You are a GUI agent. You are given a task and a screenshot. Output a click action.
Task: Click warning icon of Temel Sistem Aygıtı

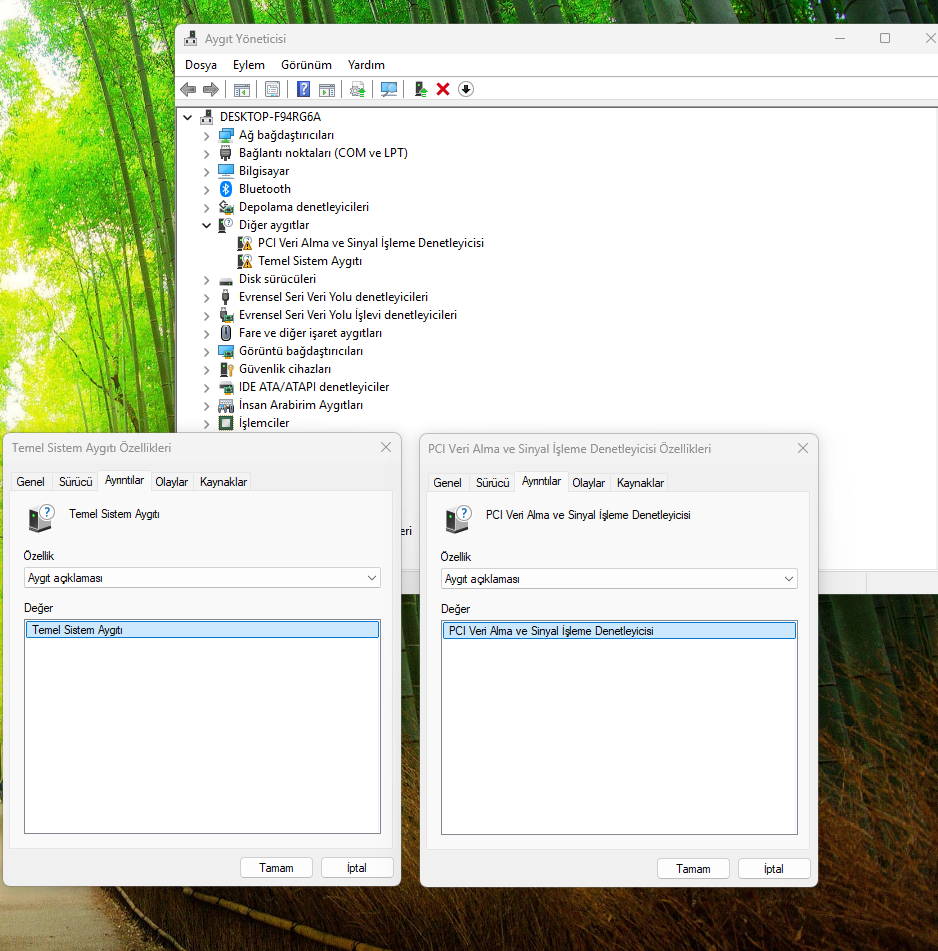pyautogui.click(x=244, y=261)
